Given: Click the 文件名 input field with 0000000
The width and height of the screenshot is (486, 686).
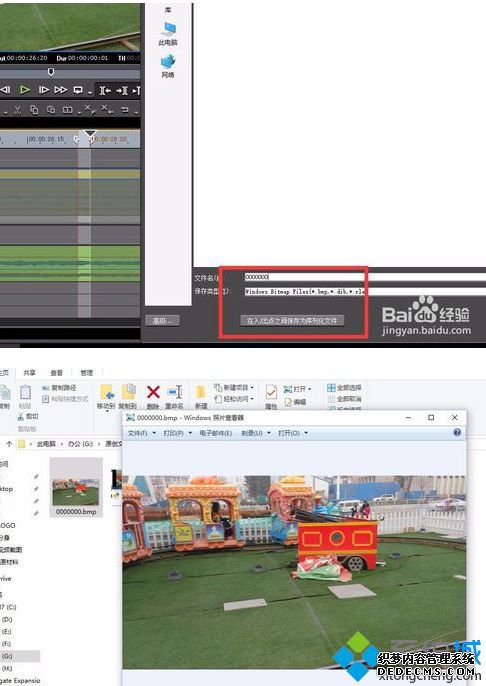Looking at the screenshot, I should pos(365,276).
